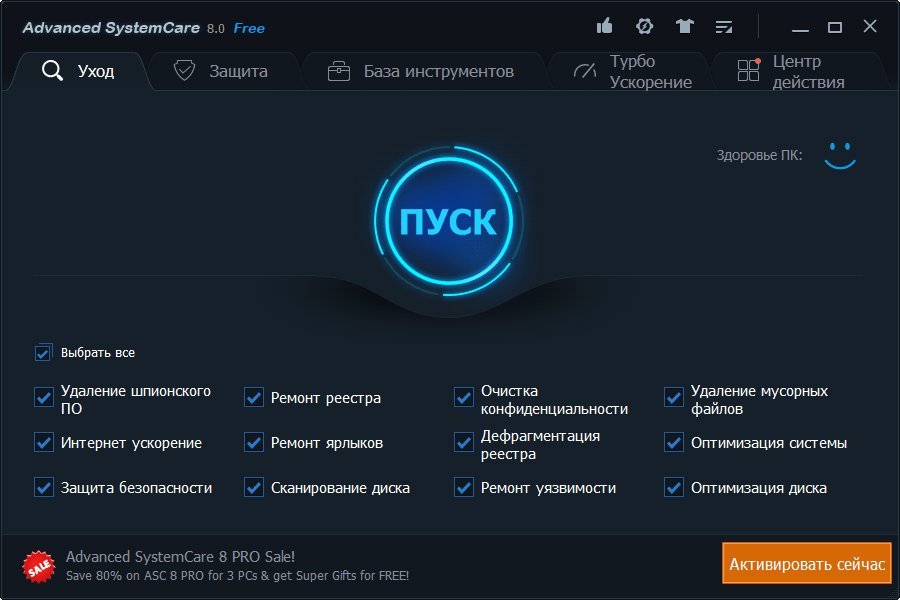This screenshot has width=900, height=600.
Task: Open the Центр действия tab
Action: [801, 71]
